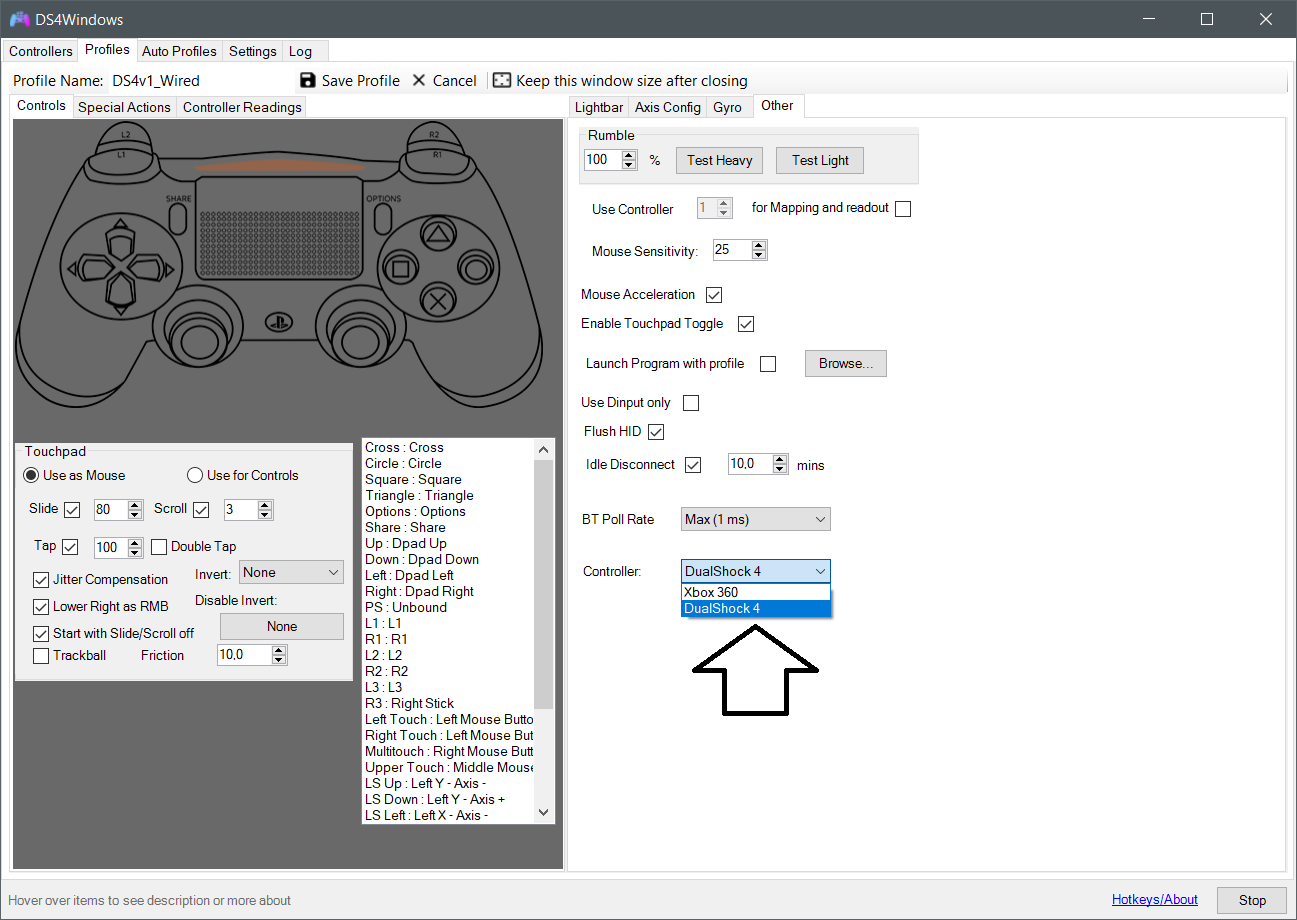The height and width of the screenshot is (920, 1297).
Task: Click the Stop button
Action: point(1252,900)
